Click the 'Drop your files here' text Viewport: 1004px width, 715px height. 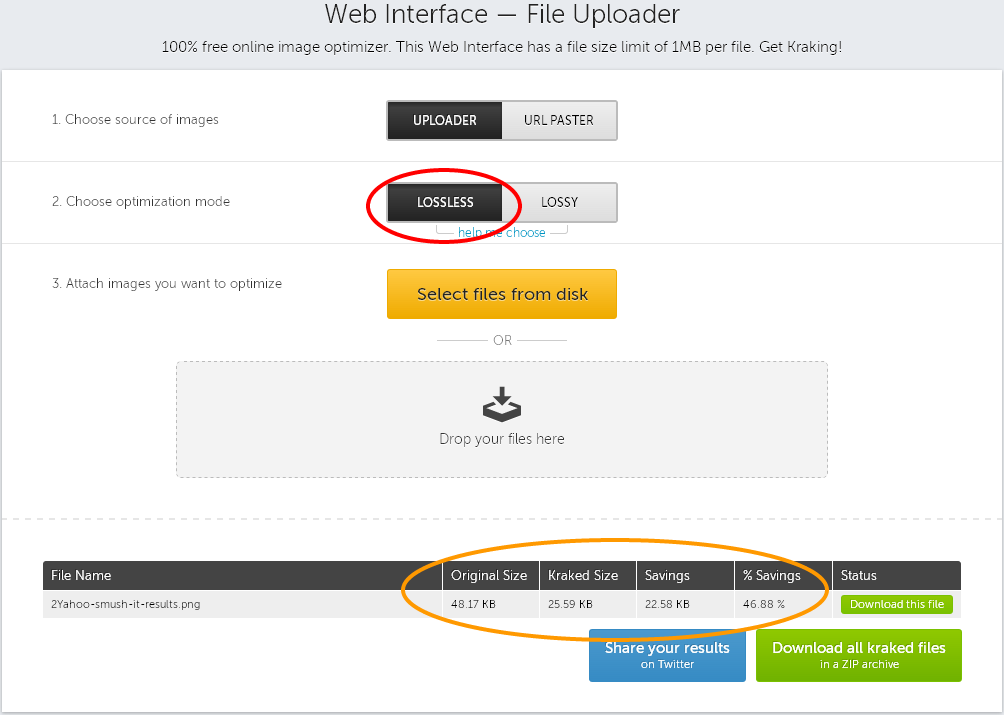click(502, 439)
